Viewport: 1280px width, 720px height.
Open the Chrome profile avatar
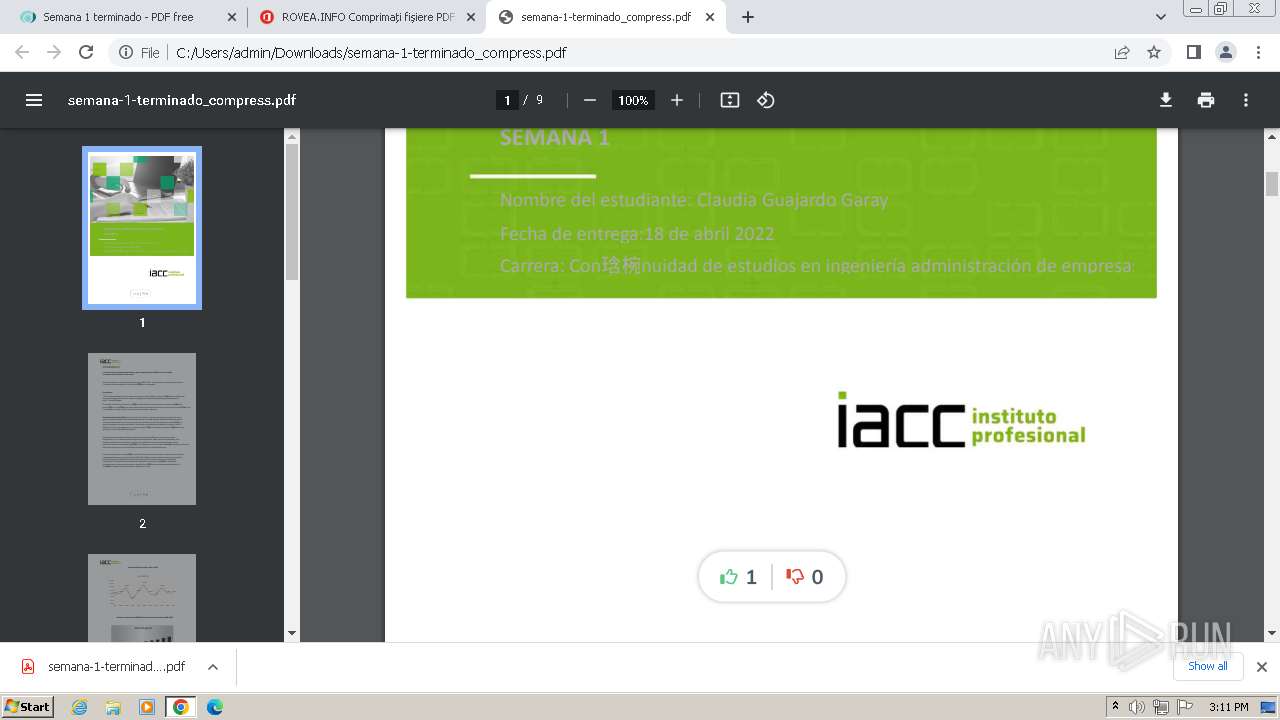click(1225, 52)
